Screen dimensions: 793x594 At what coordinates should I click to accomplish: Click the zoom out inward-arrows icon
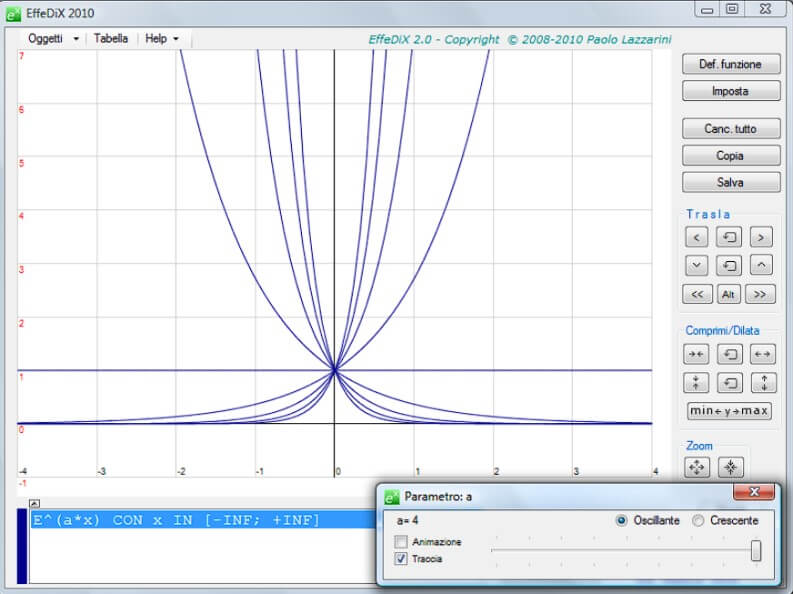731,467
